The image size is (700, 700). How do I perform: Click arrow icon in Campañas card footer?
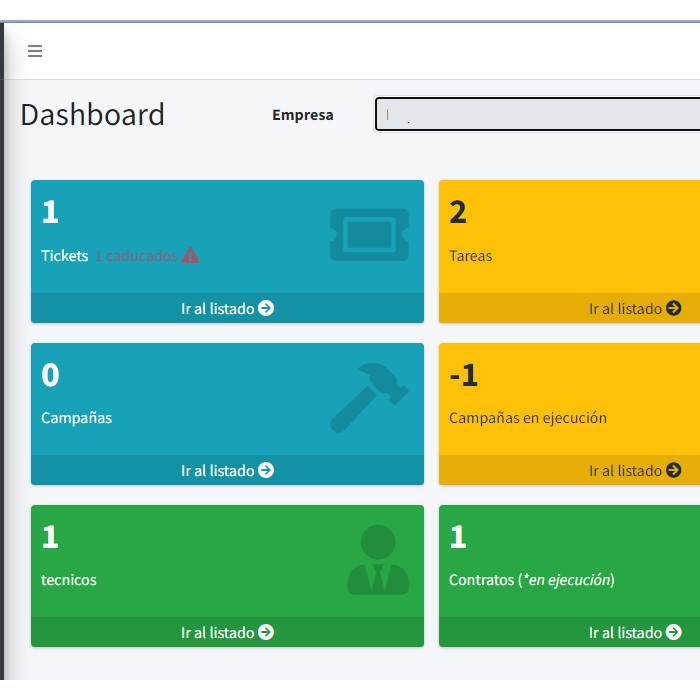click(266, 470)
